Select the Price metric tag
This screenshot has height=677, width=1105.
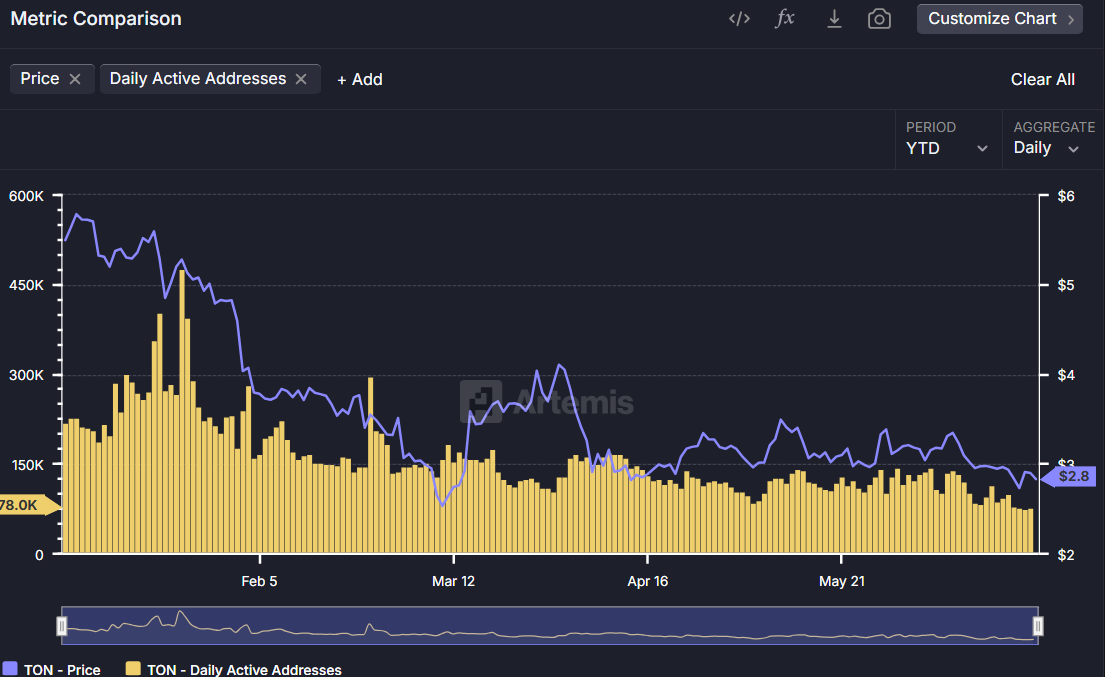pos(40,79)
